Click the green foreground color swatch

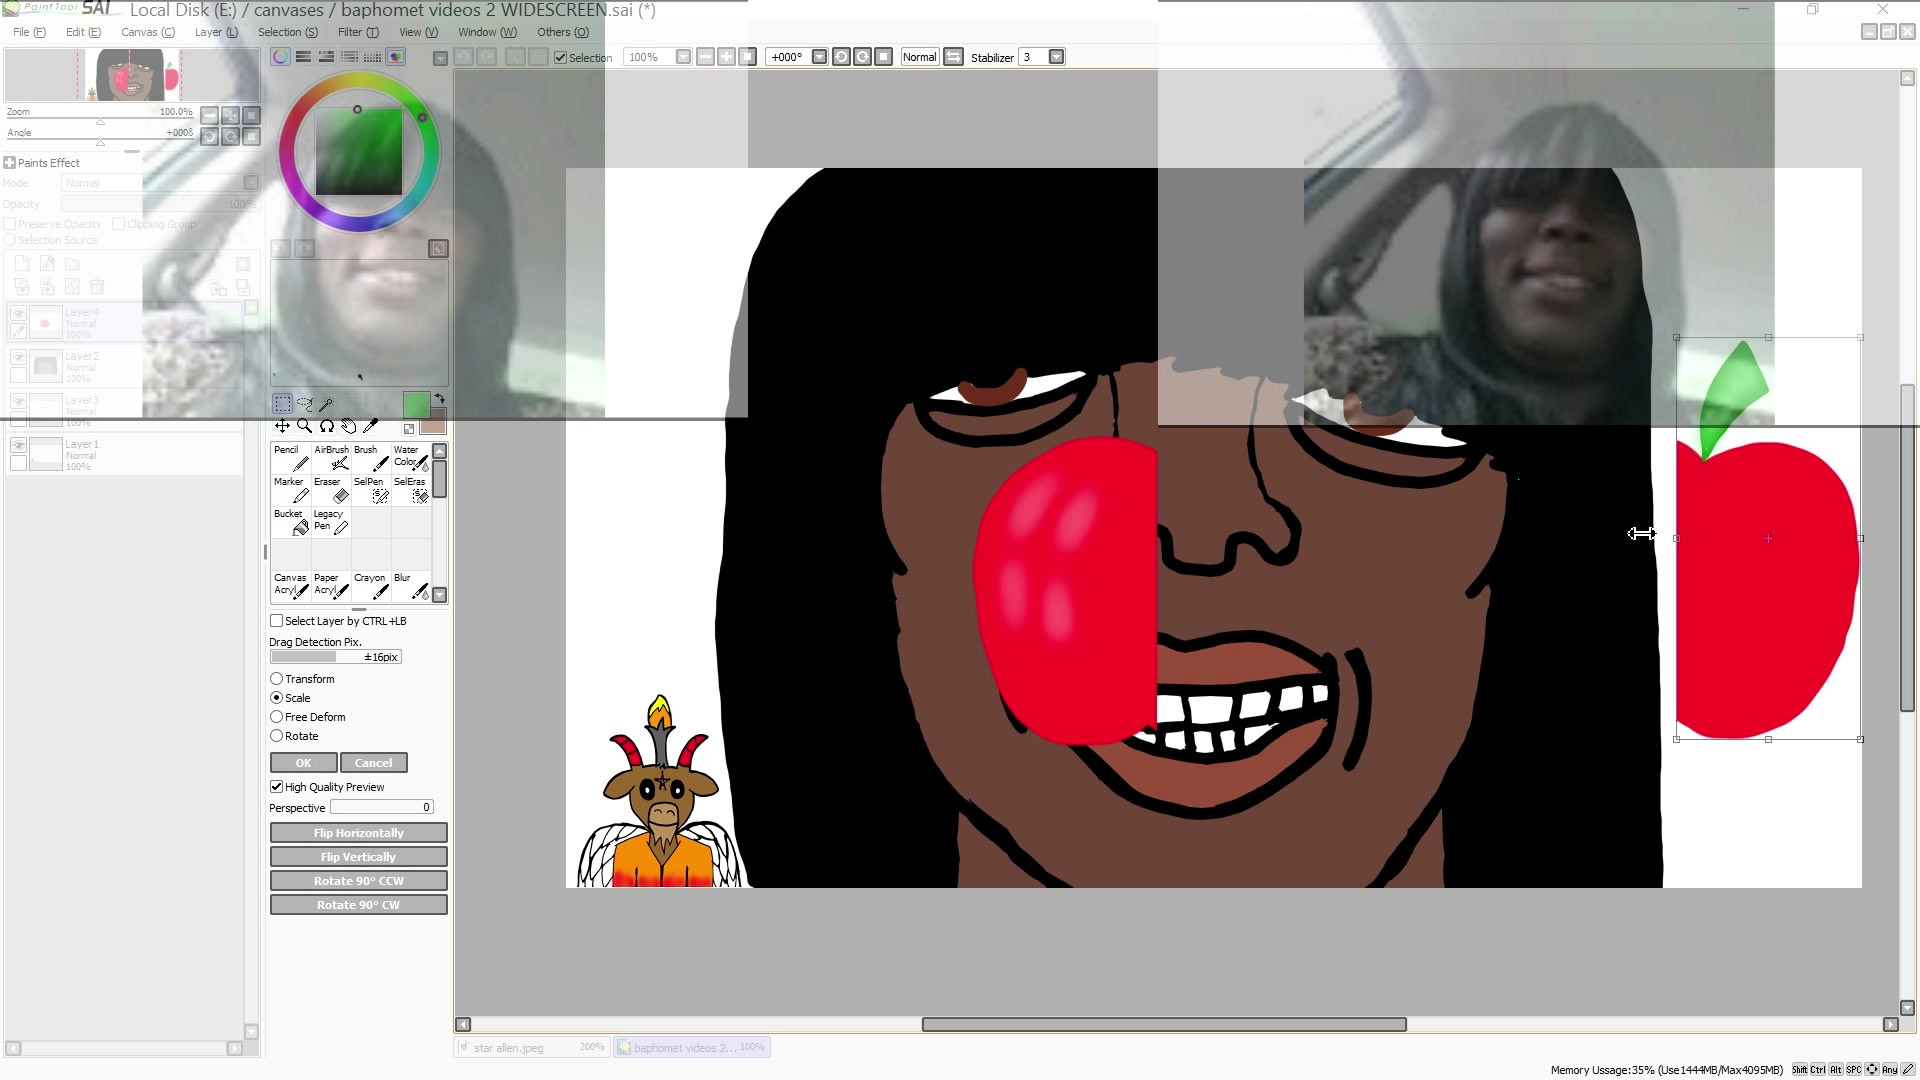click(416, 404)
